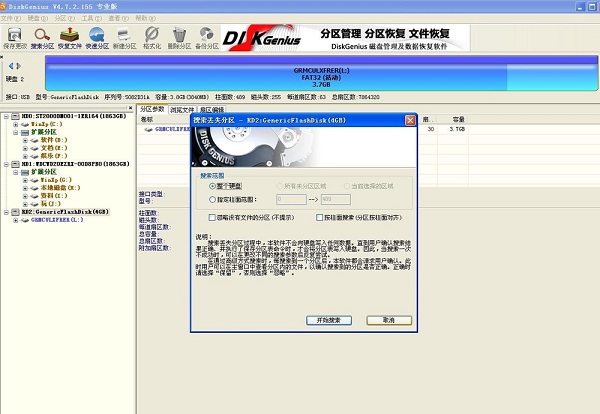Collapse the HD0 disk node in the tree
Viewport: 600px width, 414px height.
(6, 116)
